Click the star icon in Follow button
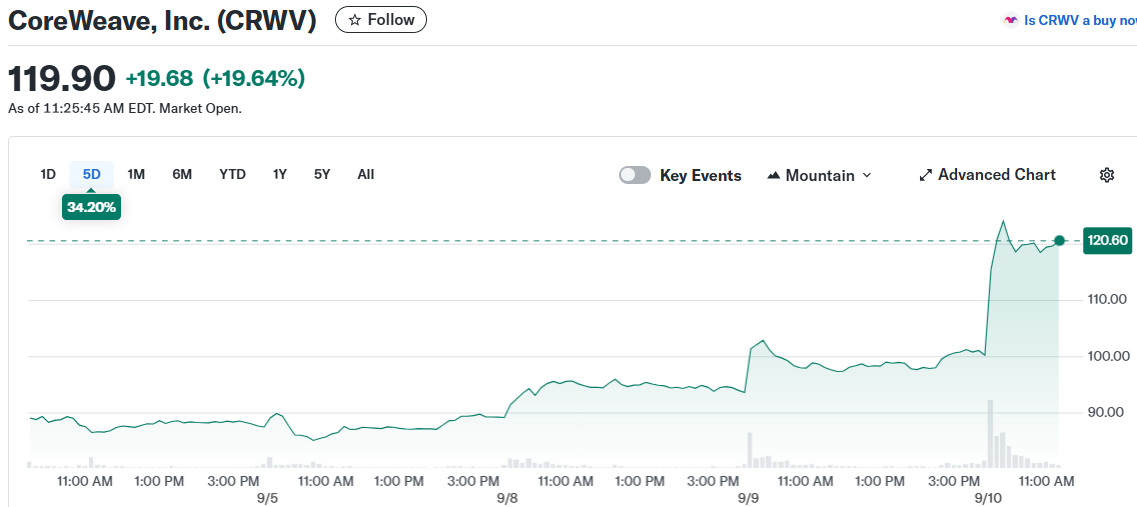 [x=355, y=20]
